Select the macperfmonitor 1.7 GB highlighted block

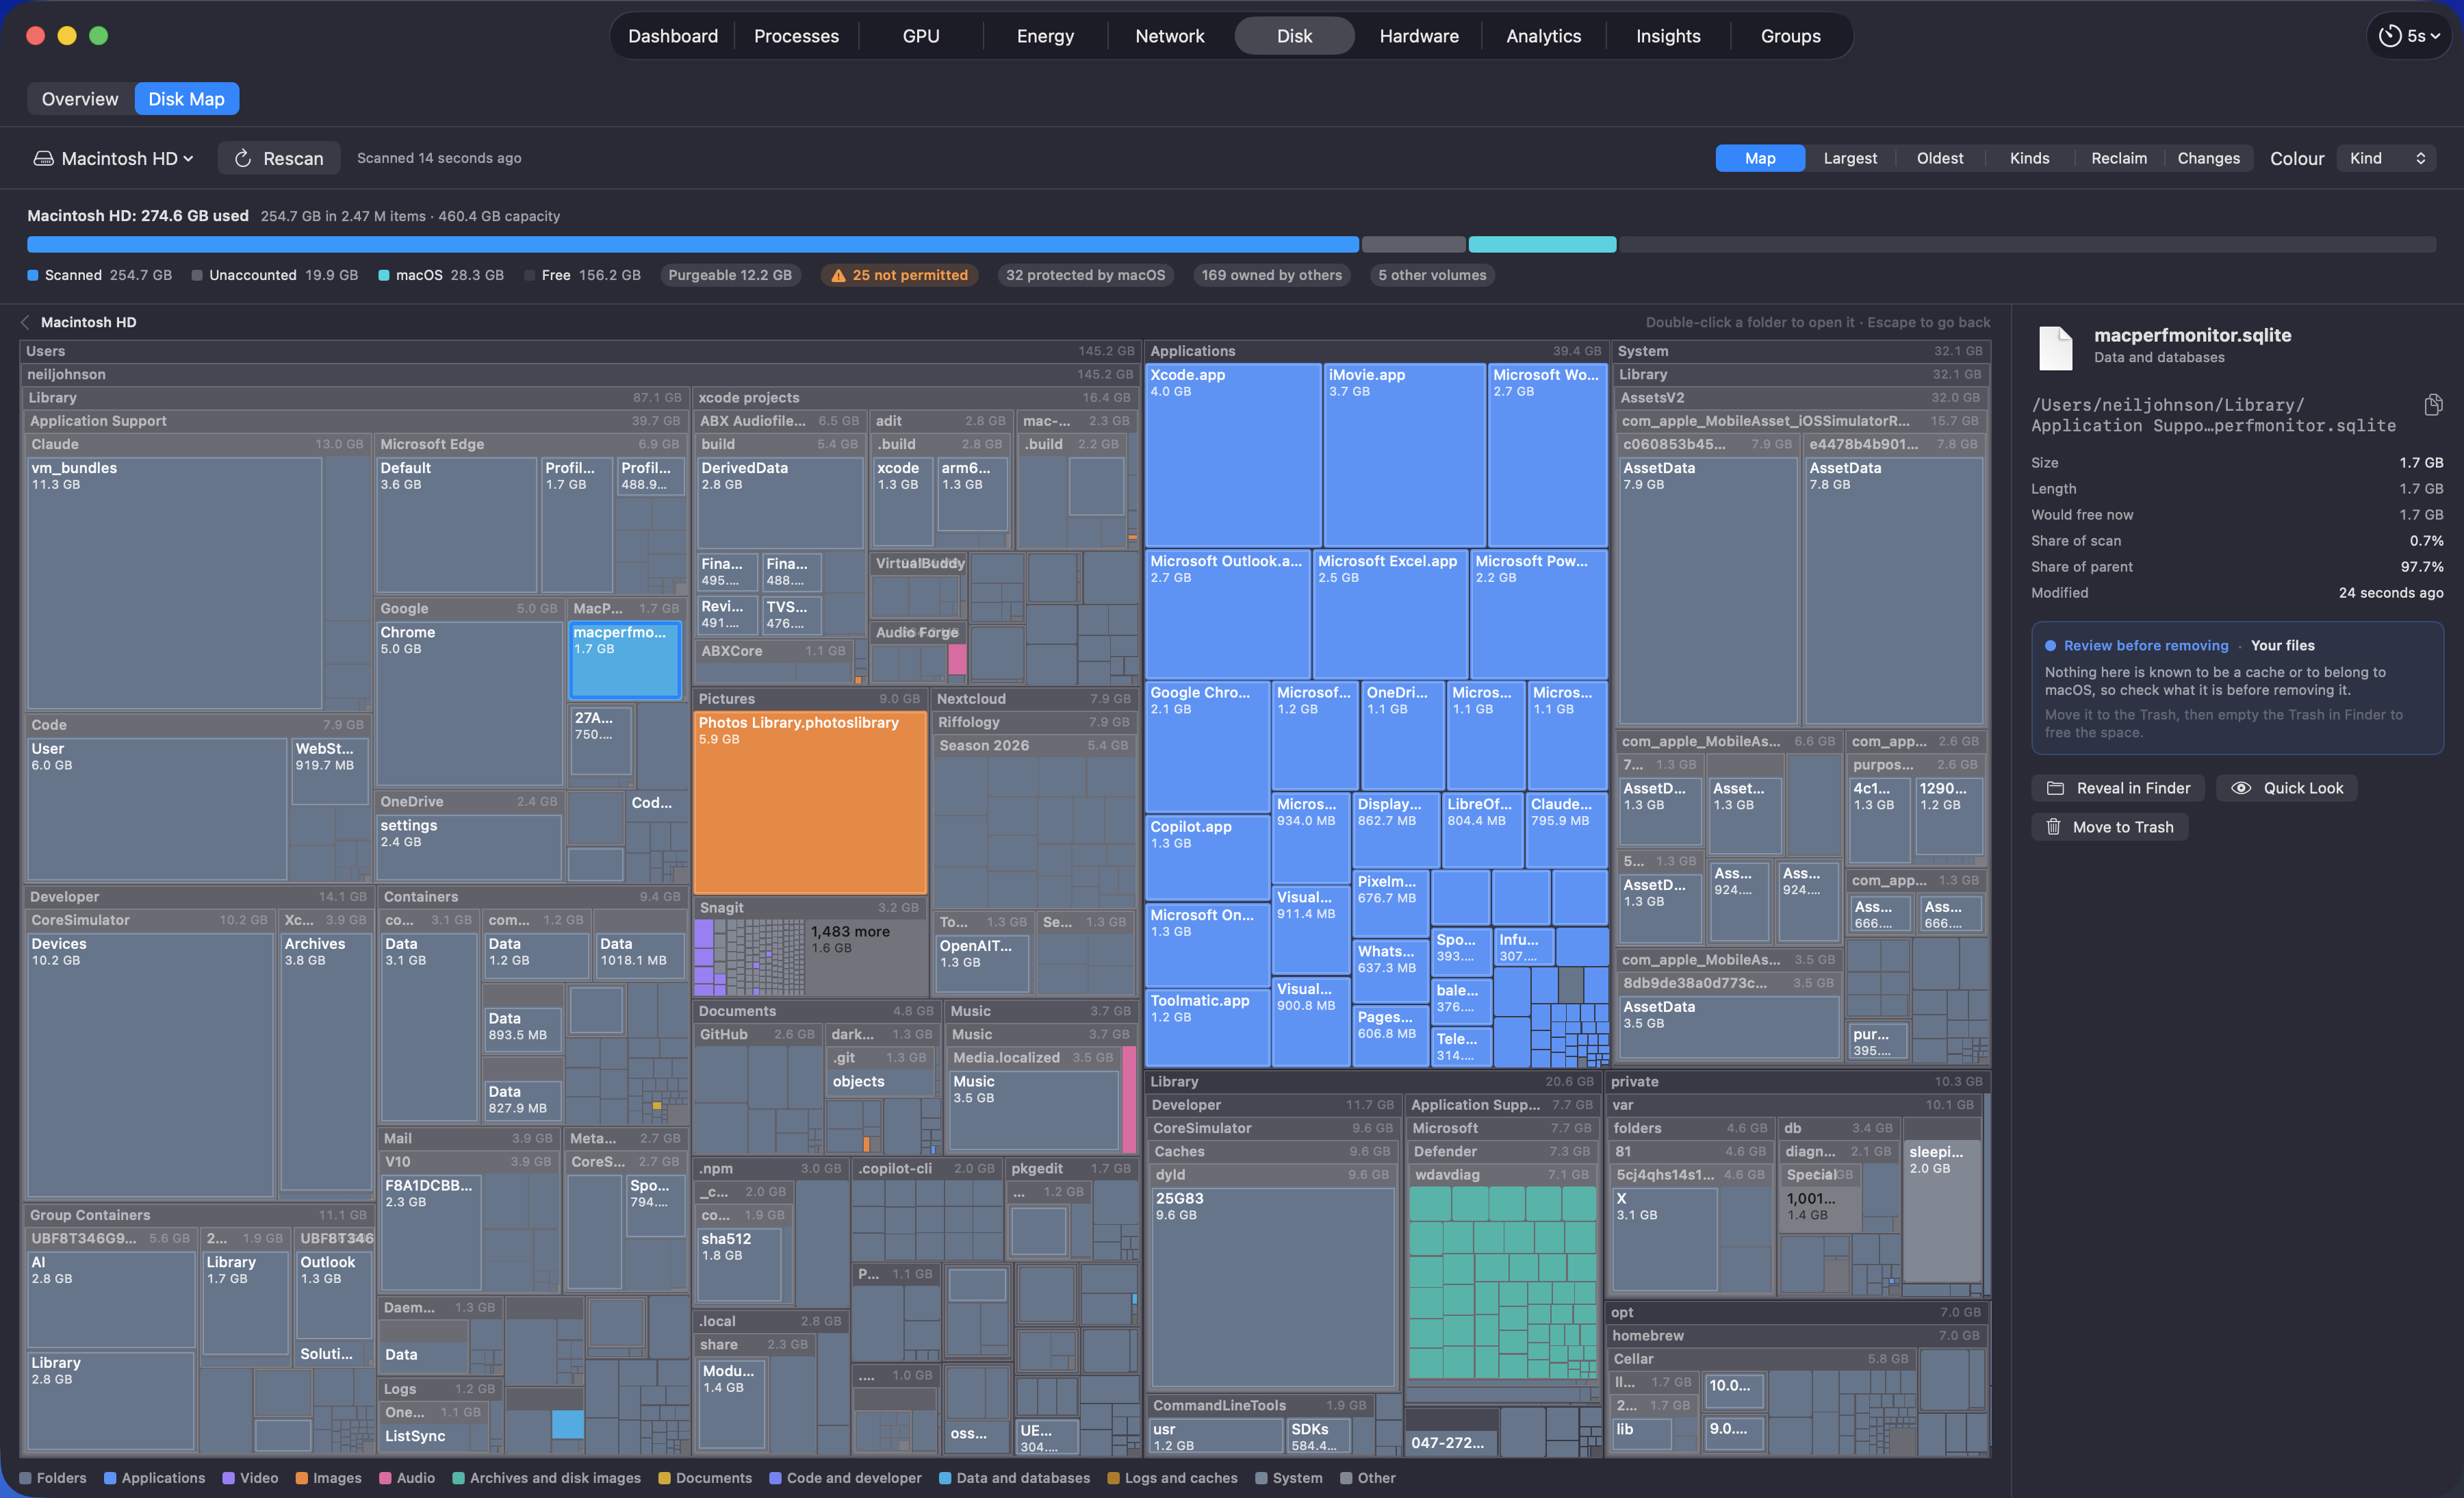point(625,660)
